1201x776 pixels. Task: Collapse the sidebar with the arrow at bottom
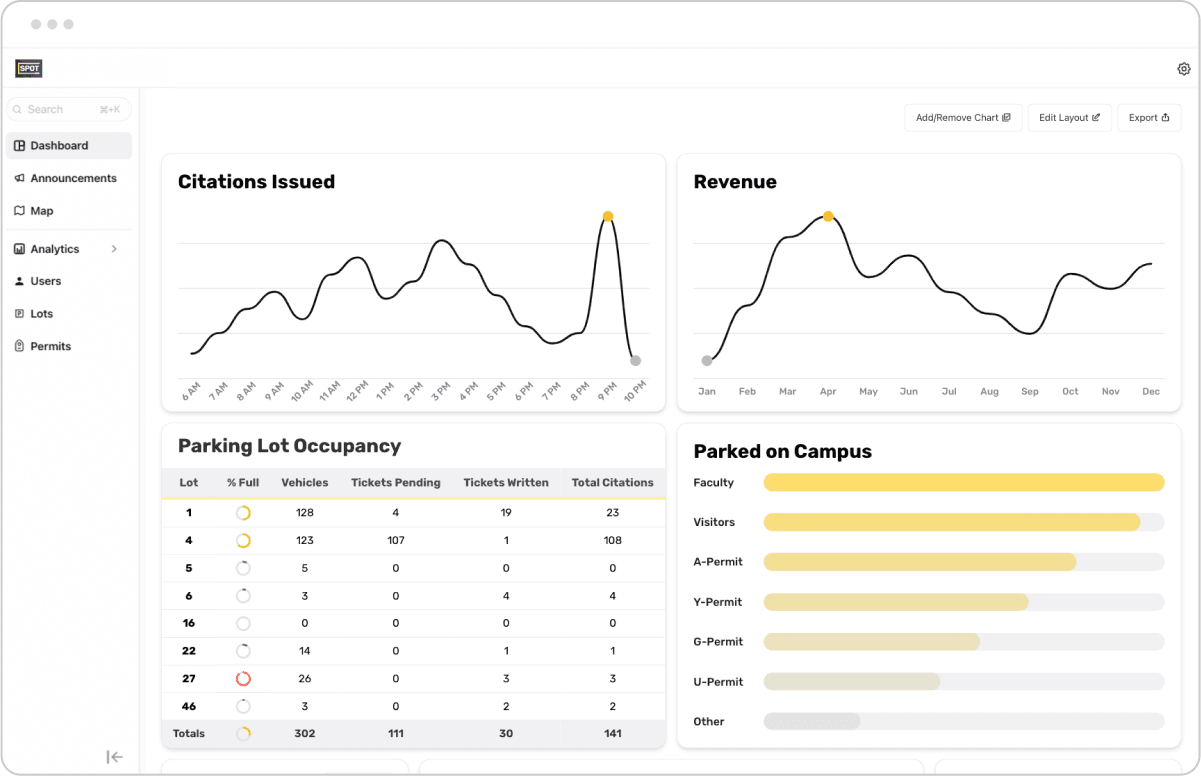[115, 757]
